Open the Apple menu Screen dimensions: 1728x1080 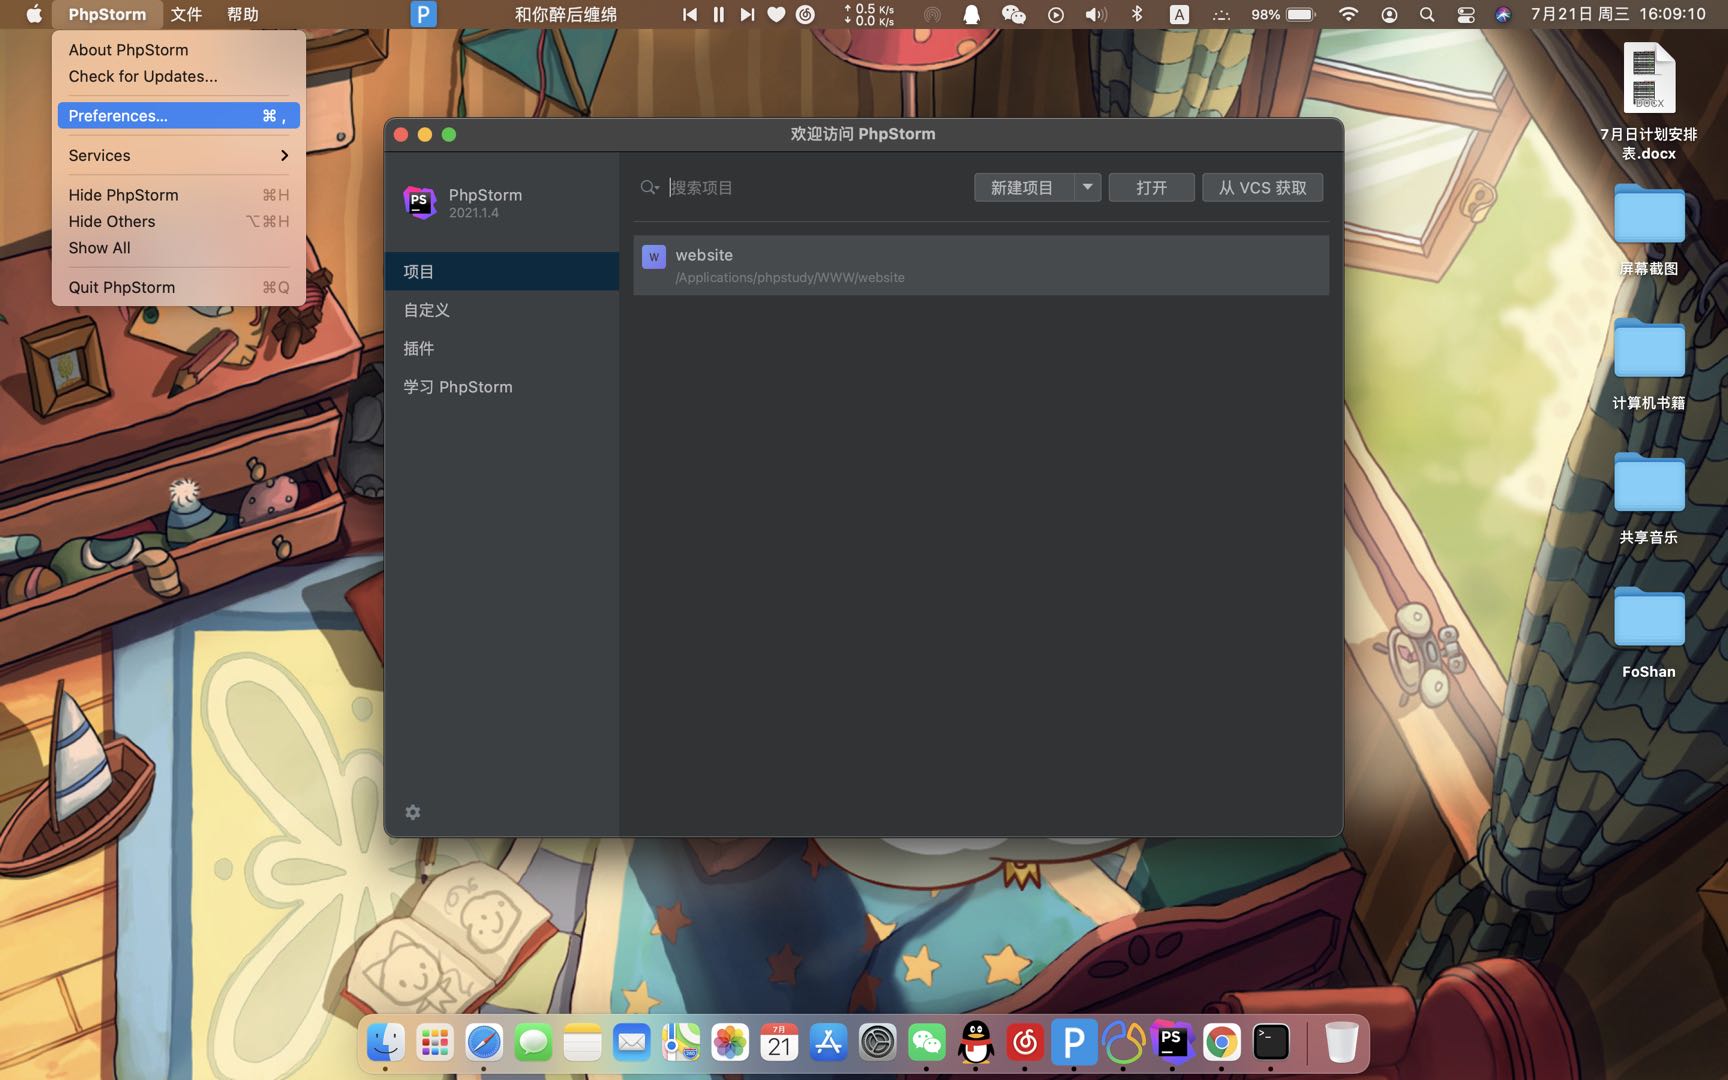click(33, 14)
